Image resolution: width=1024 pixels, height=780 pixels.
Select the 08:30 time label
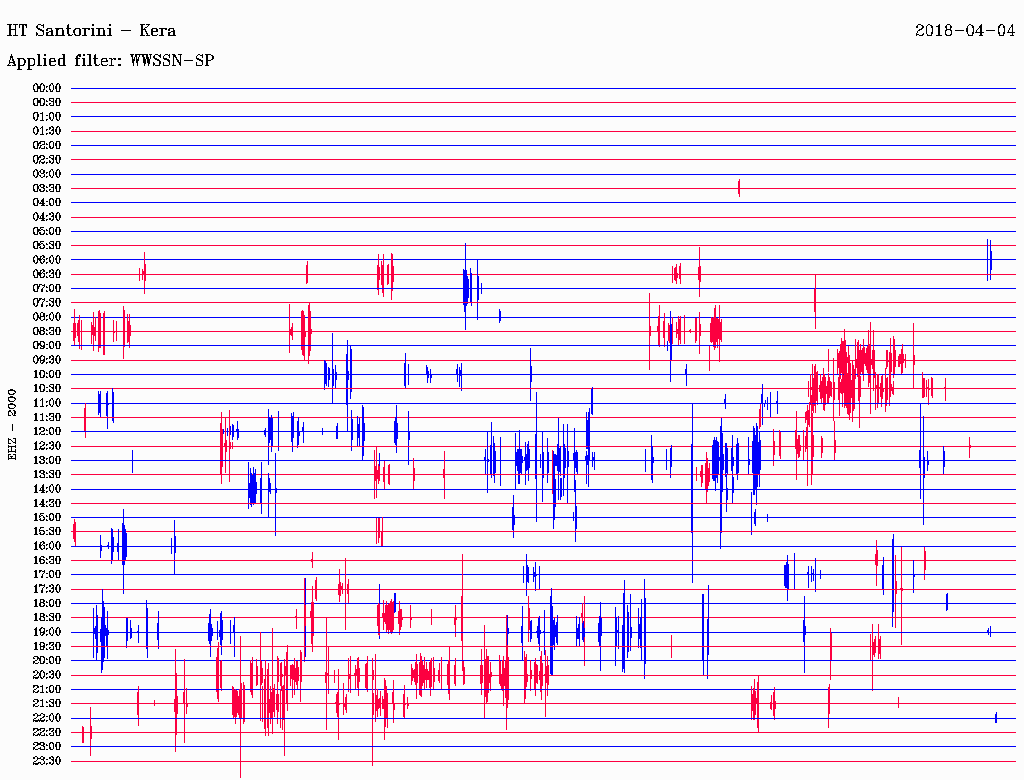tap(47, 331)
